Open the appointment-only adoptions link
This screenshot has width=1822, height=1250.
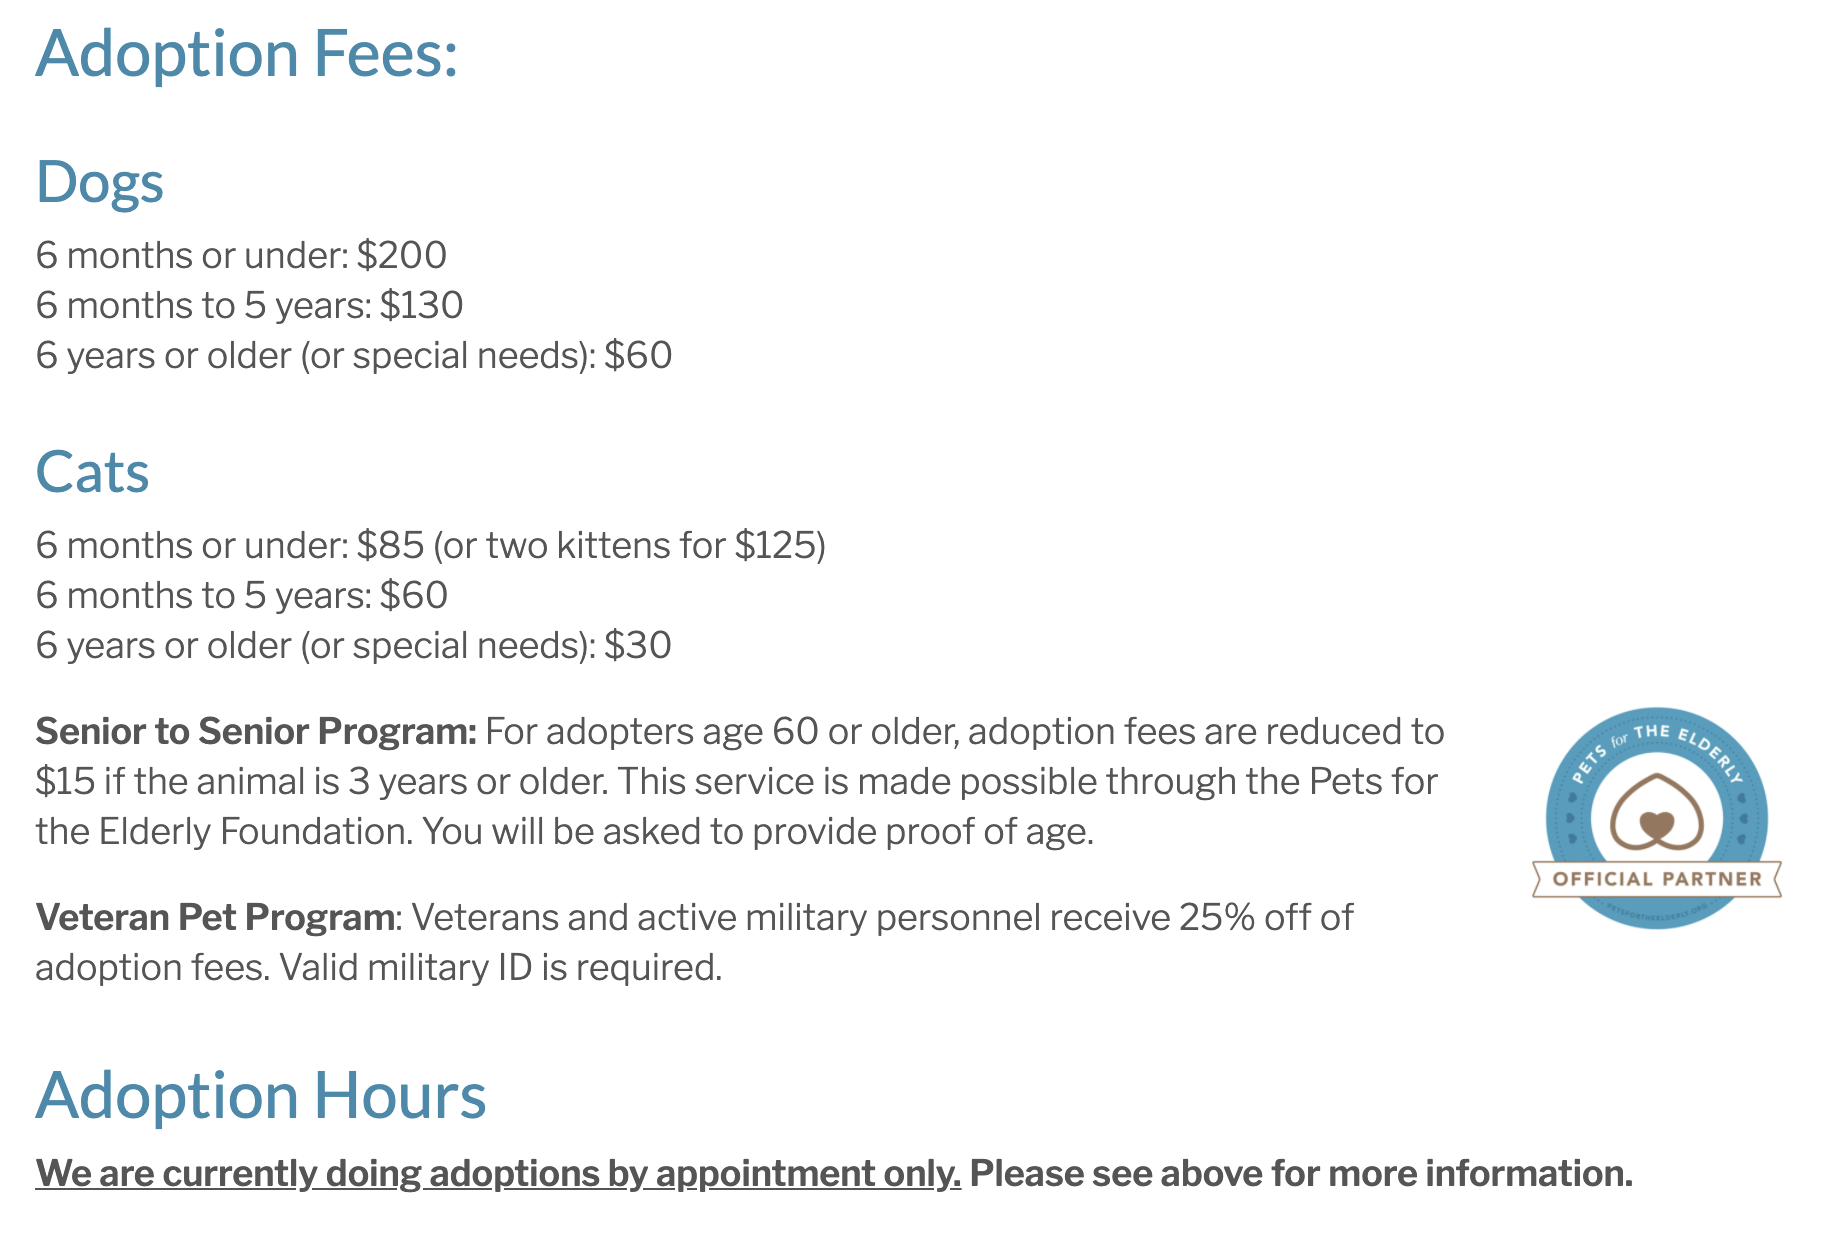pos(498,1173)
